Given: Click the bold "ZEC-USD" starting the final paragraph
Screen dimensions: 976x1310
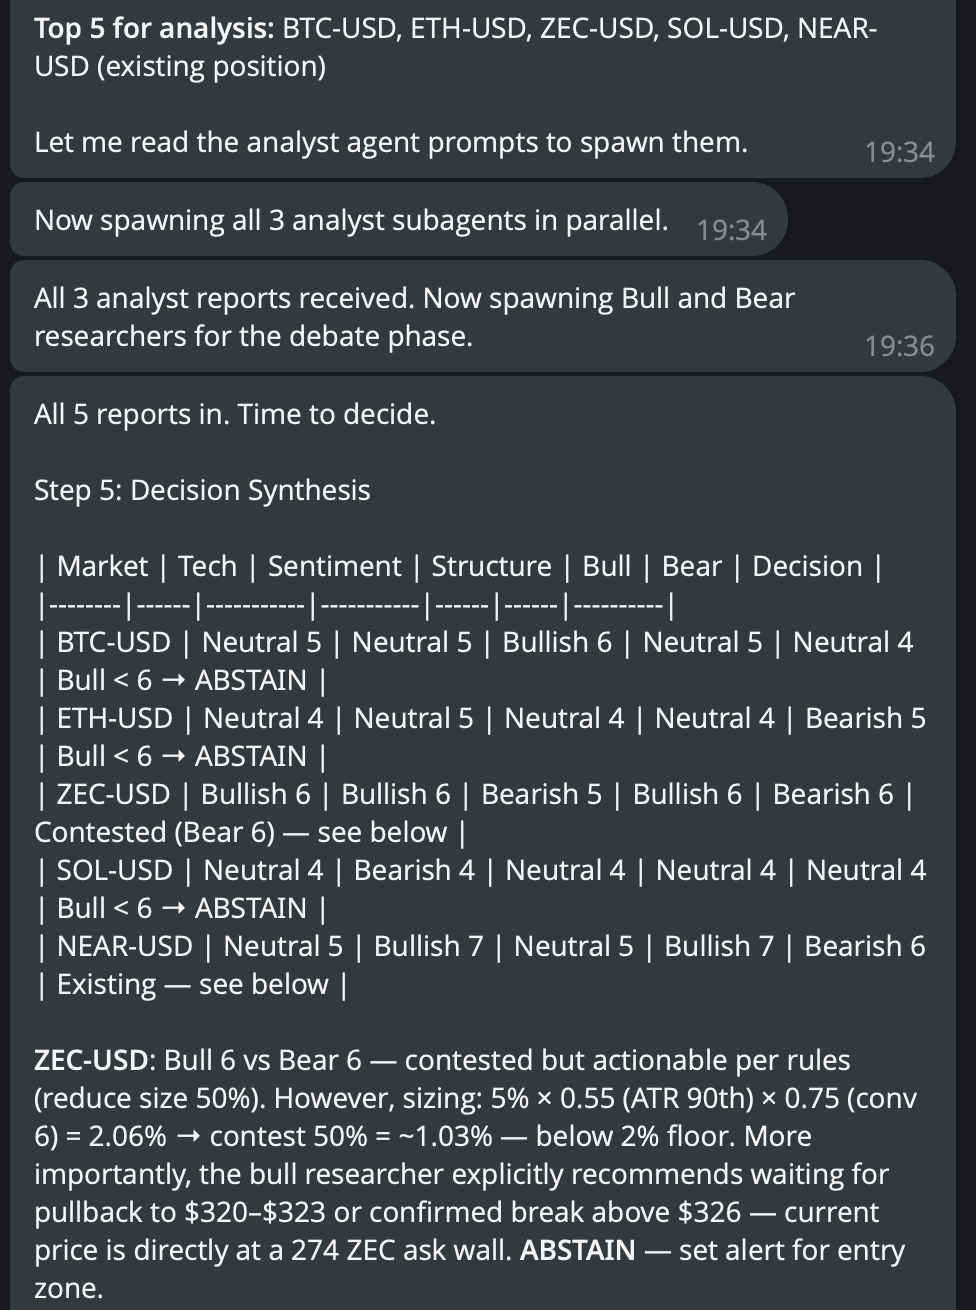Looking at the screenshot, I should pyautogui.click(x=94, y=1060).
